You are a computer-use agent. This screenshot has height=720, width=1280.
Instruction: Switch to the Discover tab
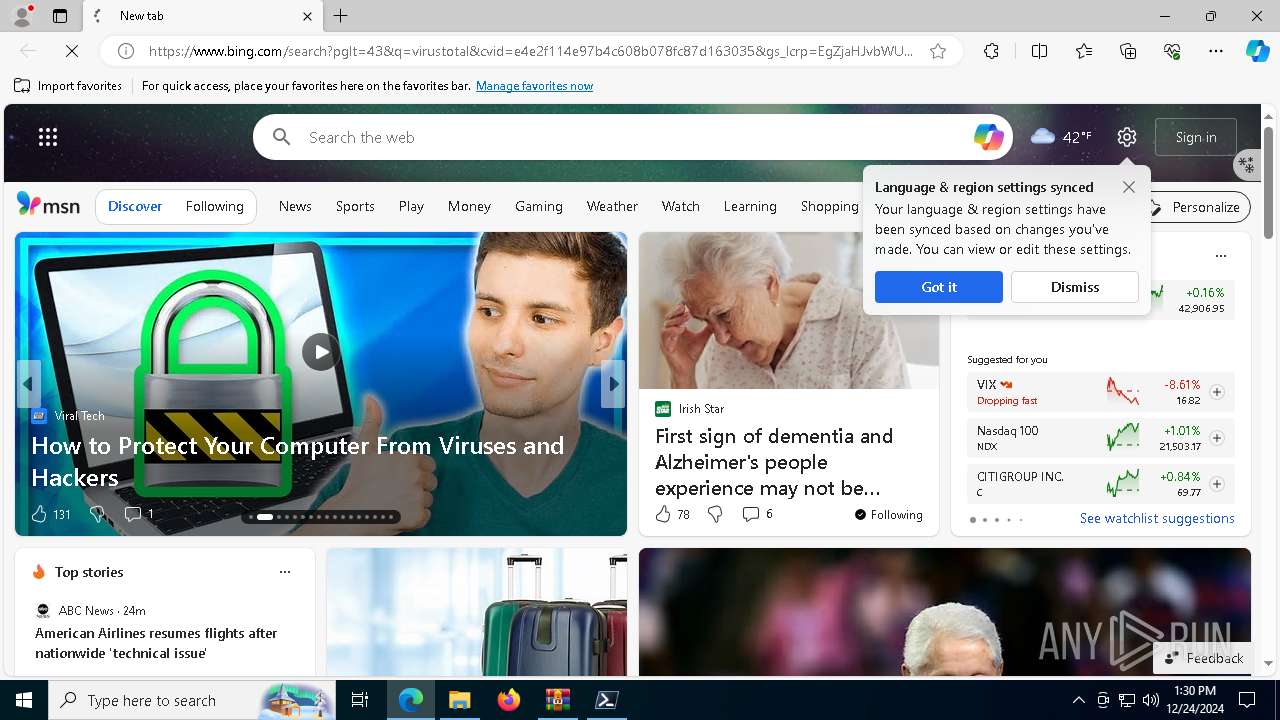[x=135, y=206]
